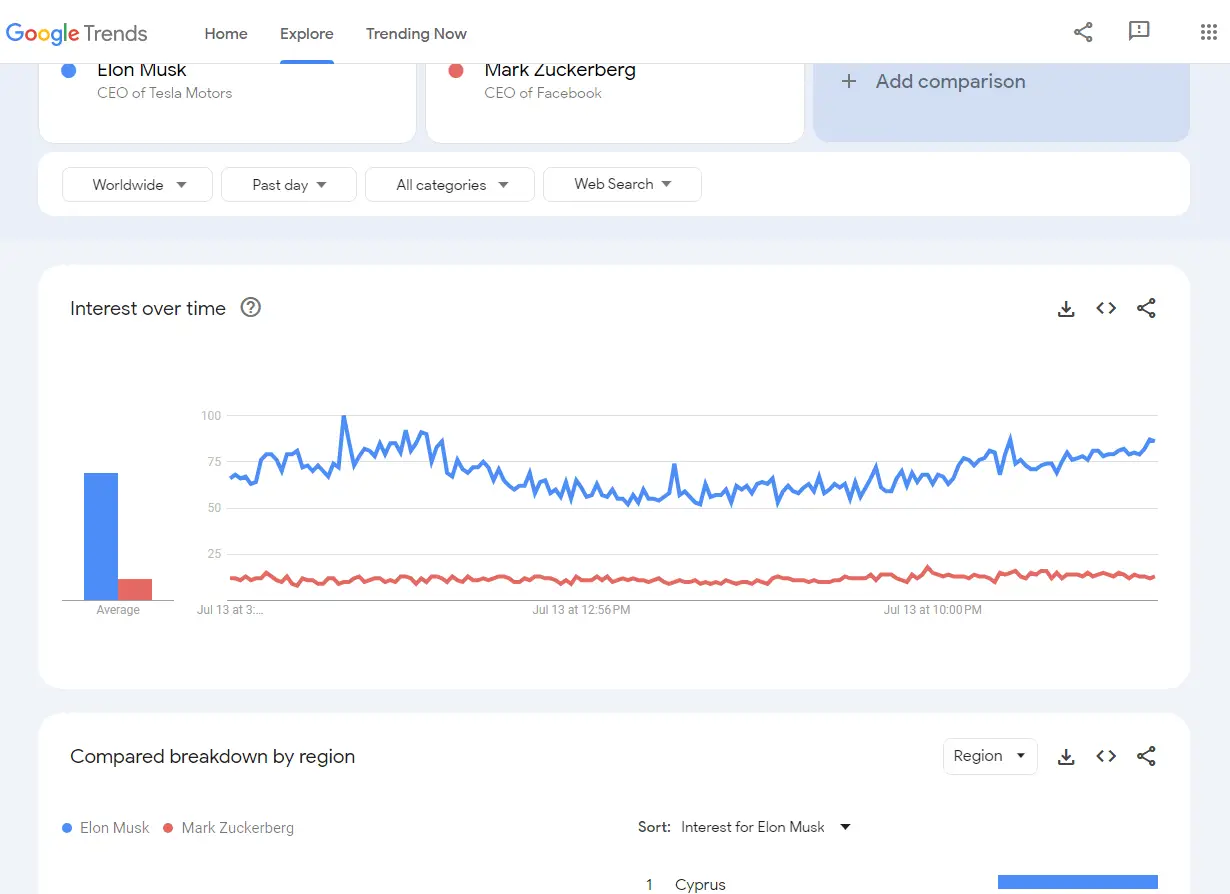Download Interest over time CSV

tap(1066, 309)
